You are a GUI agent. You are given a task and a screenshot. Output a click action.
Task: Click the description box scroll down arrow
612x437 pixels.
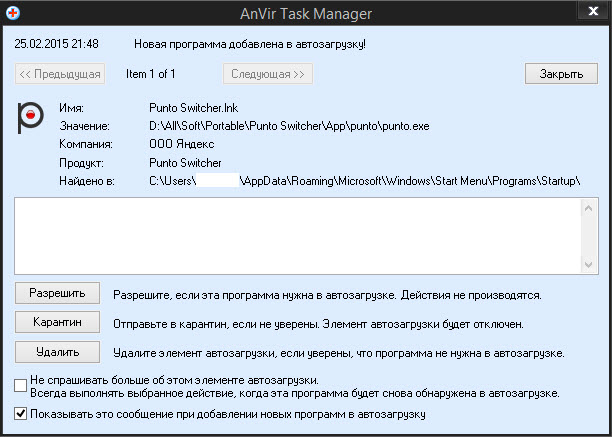[x=588, y=262]
